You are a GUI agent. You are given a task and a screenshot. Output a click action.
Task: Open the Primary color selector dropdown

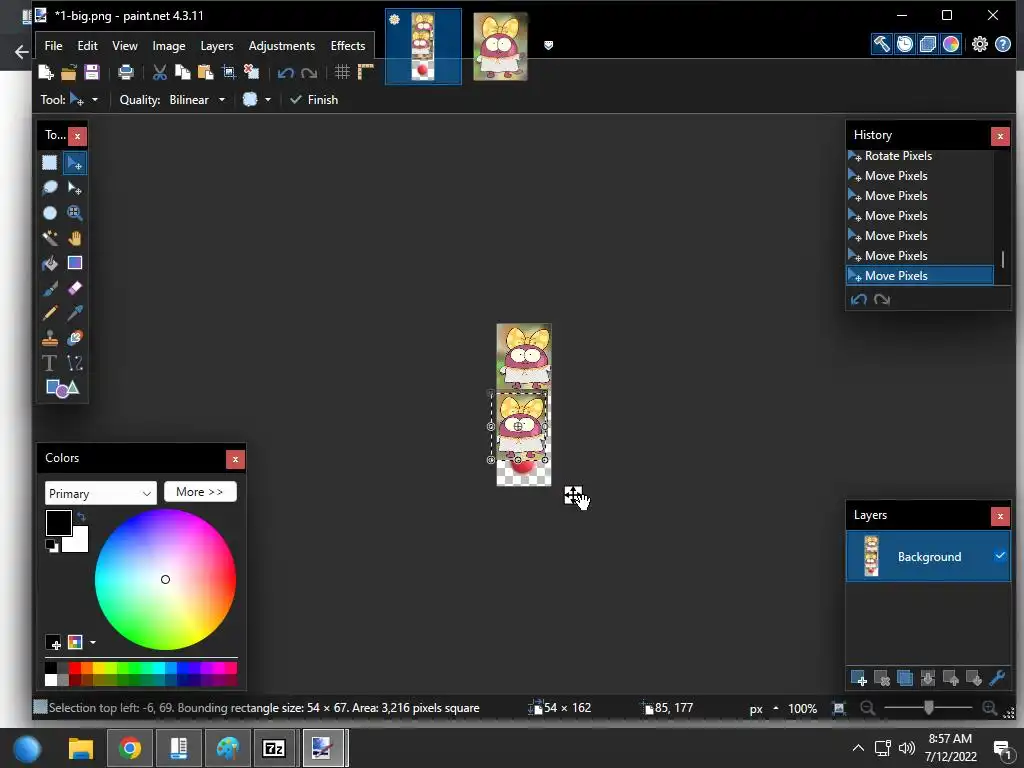tap(101, 493)
